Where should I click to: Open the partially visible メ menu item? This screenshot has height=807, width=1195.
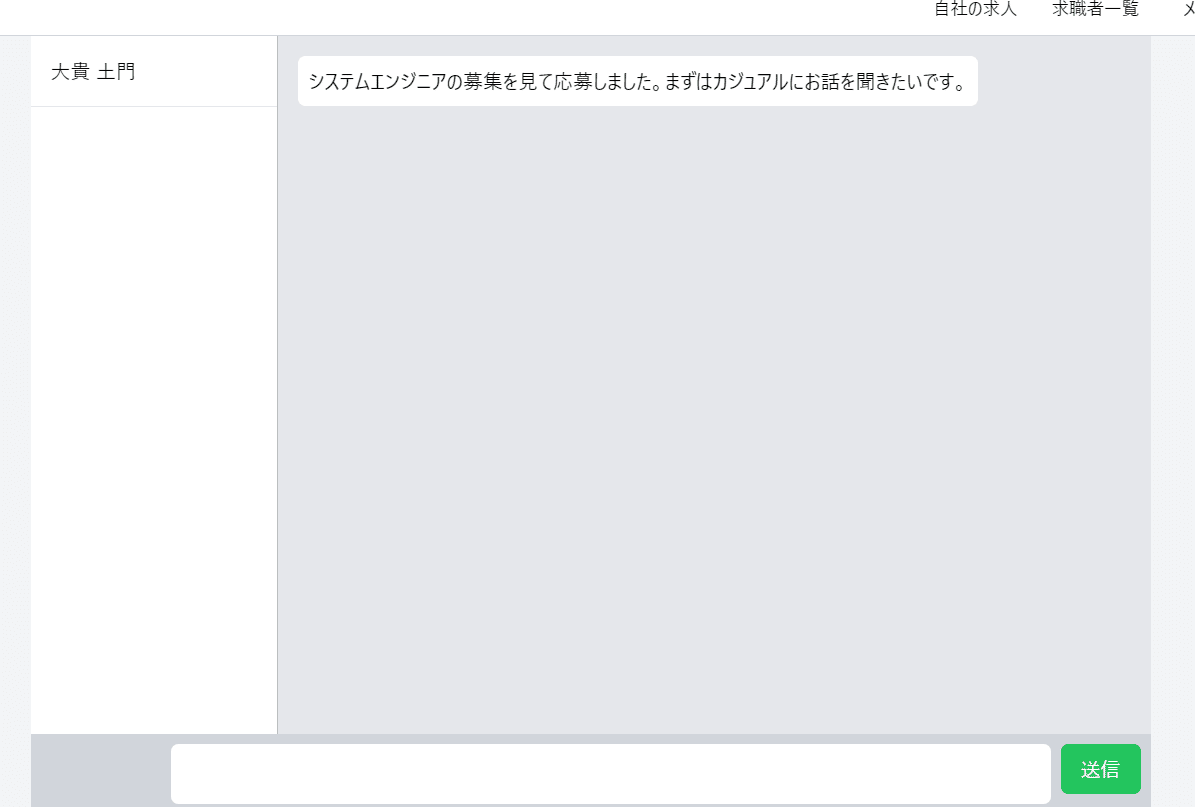1189,8
